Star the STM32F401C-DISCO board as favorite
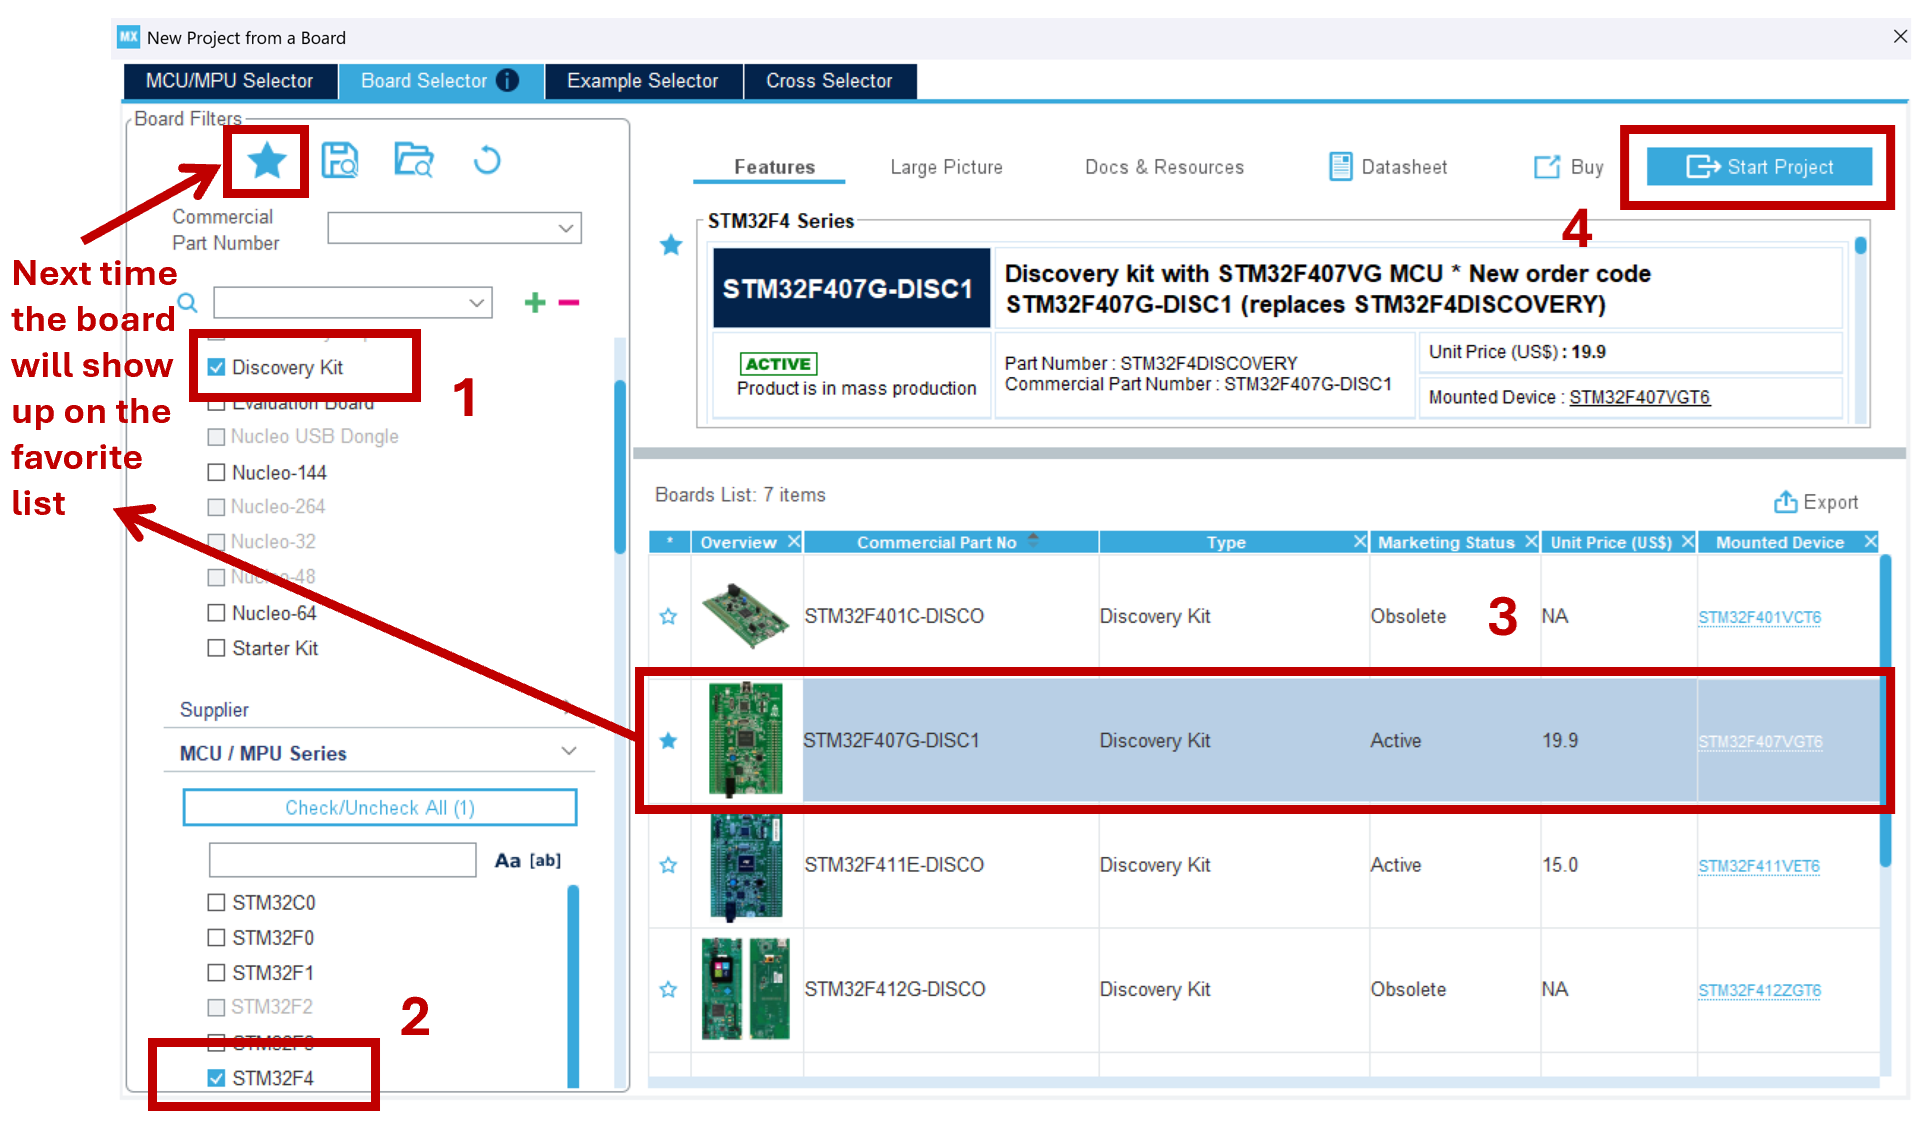Image resolution: width=1929 pixels, height=1128 pixels. tap(668, 616)
